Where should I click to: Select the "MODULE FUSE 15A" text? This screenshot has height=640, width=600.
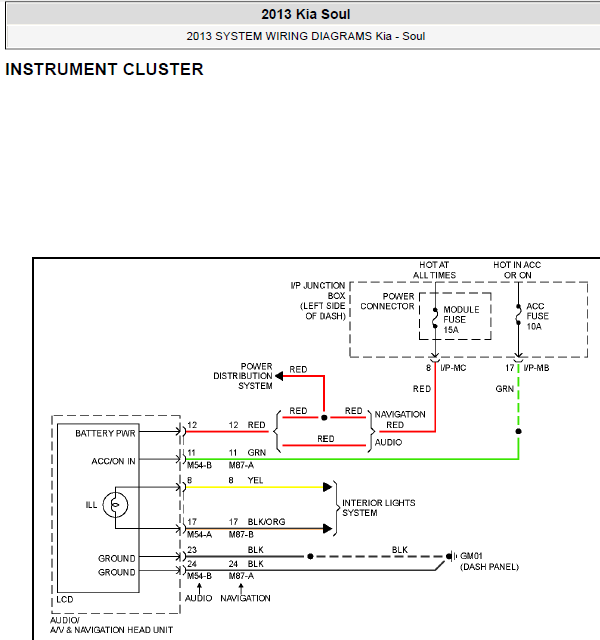tap(461, 320)
